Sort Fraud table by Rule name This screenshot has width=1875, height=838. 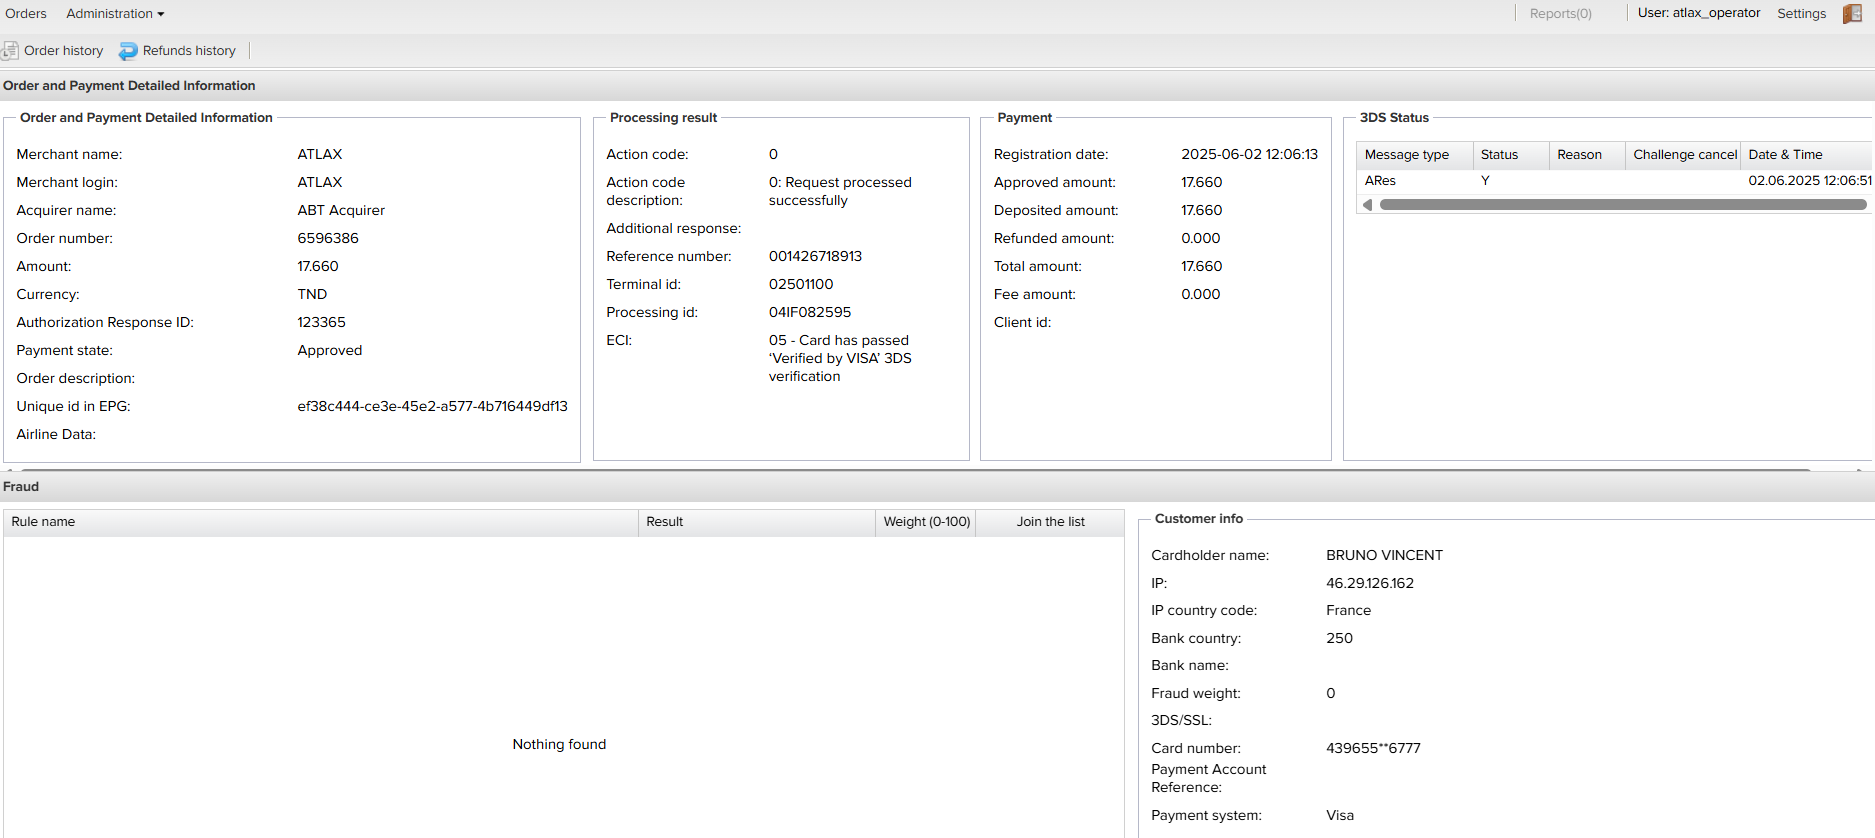(43, 522)
